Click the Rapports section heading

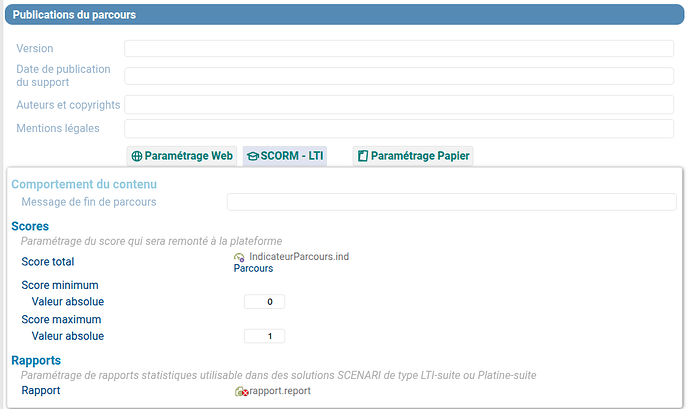click(x=36, y=360)
